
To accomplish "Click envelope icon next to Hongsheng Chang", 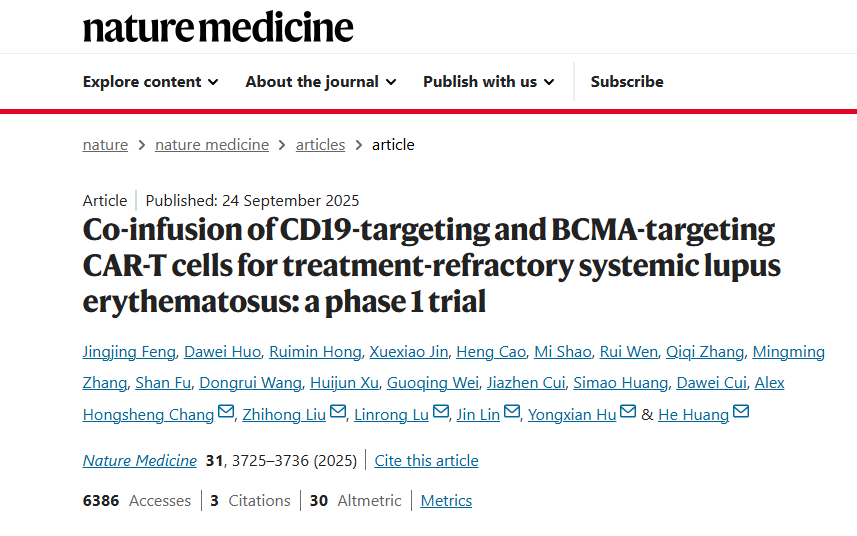I will [226, 412].
